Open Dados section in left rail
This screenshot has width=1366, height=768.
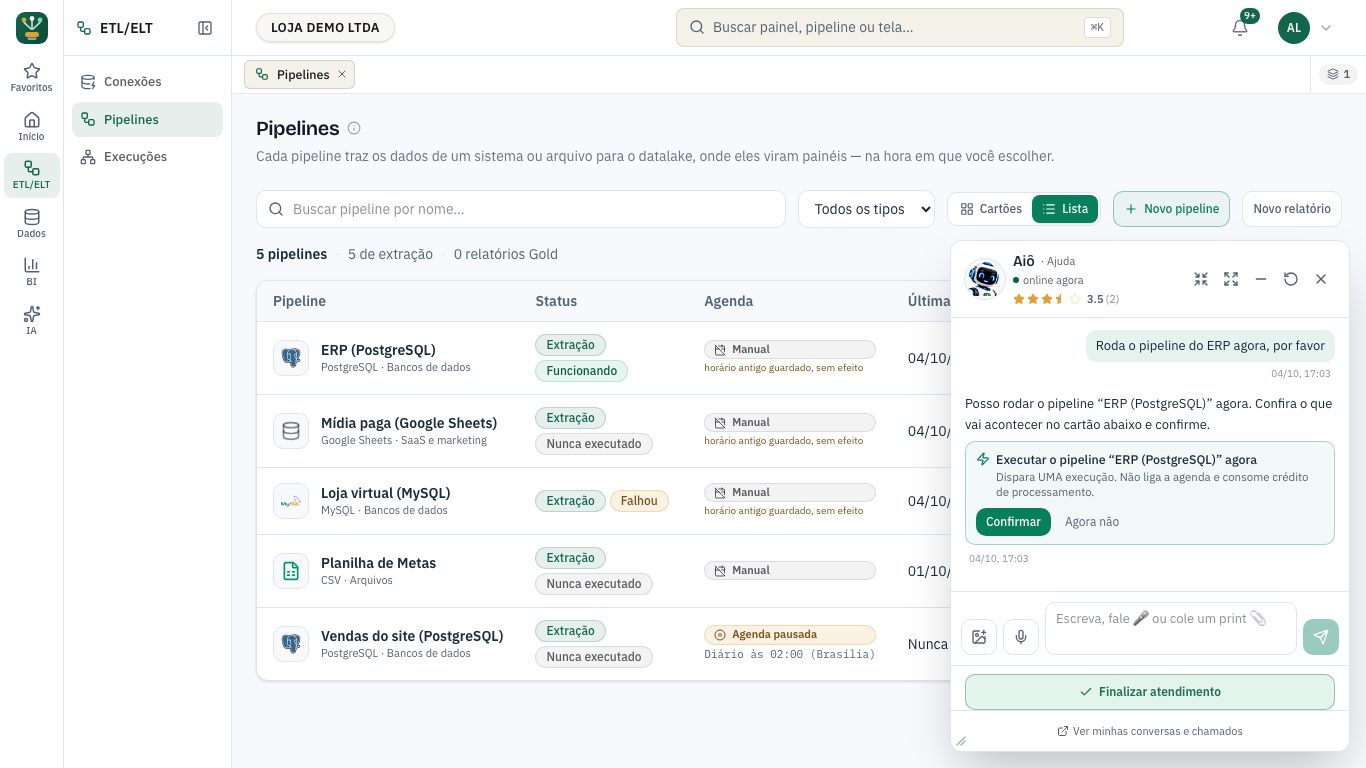(x=32, y=224)
